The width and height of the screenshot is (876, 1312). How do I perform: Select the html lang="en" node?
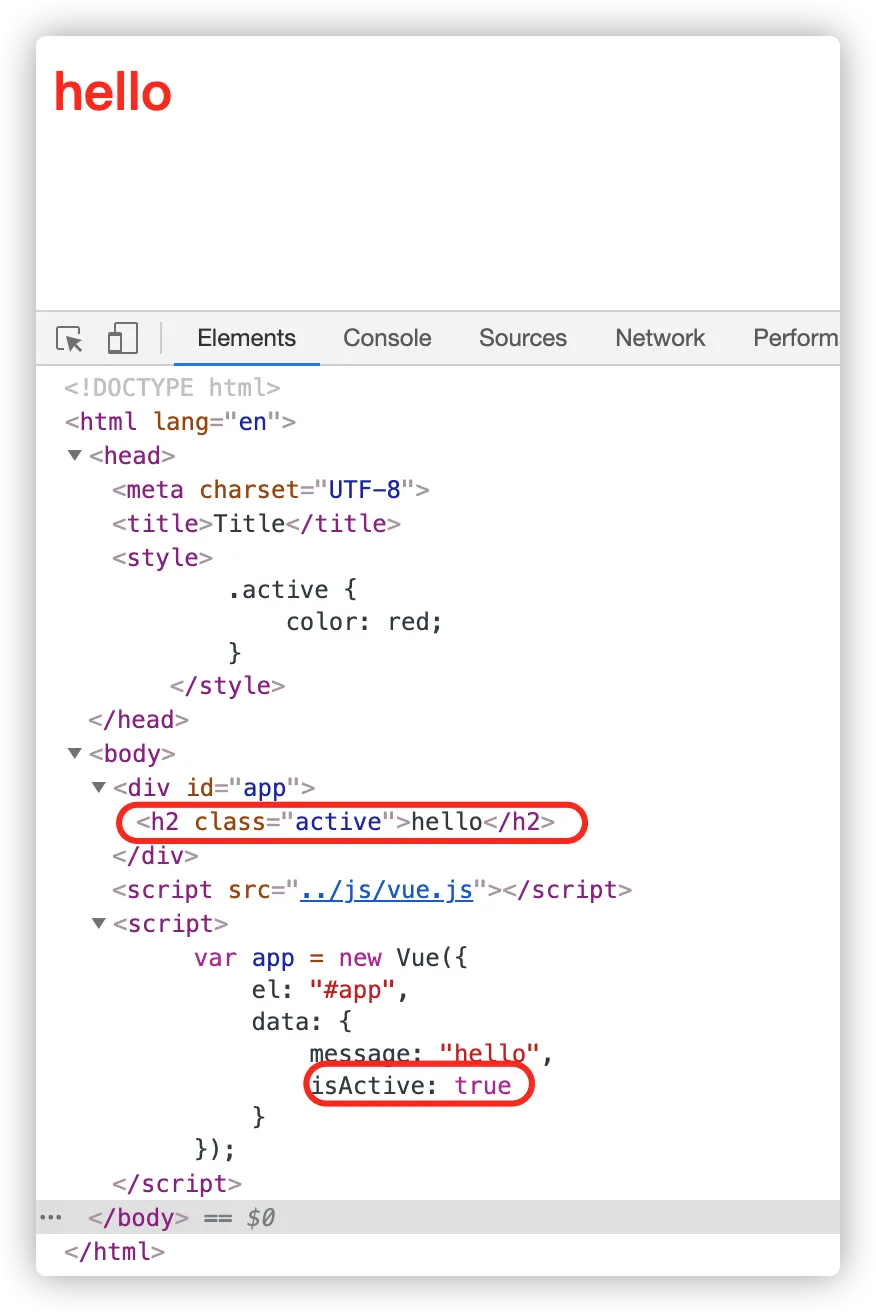[180, 422]
